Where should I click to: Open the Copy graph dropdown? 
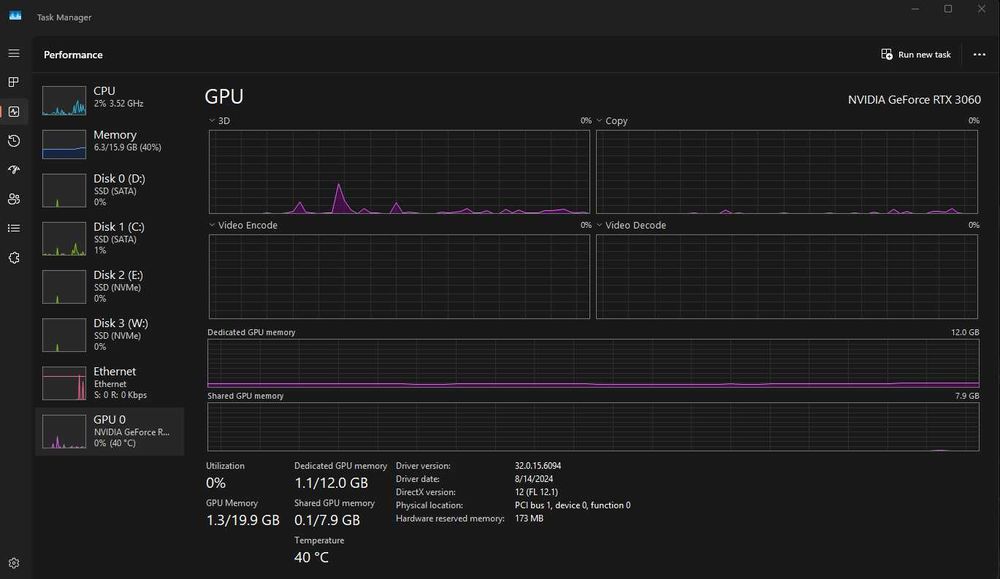[x=600, y=121]
